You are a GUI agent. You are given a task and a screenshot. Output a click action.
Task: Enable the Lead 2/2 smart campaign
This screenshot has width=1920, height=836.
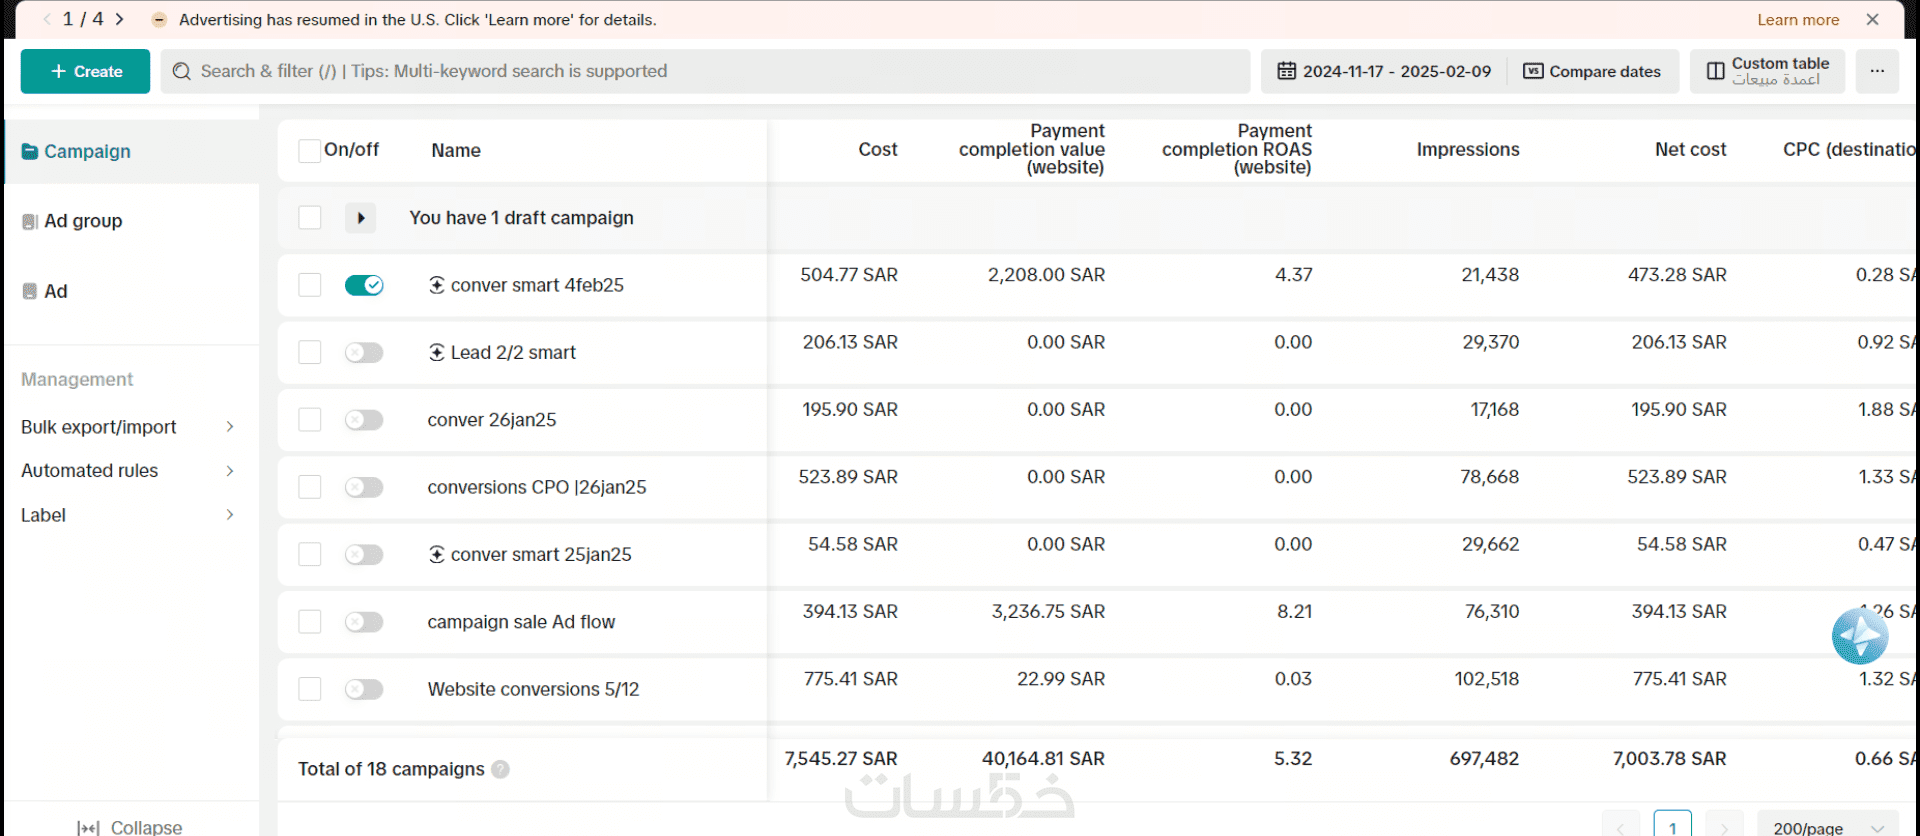point(364,352)
